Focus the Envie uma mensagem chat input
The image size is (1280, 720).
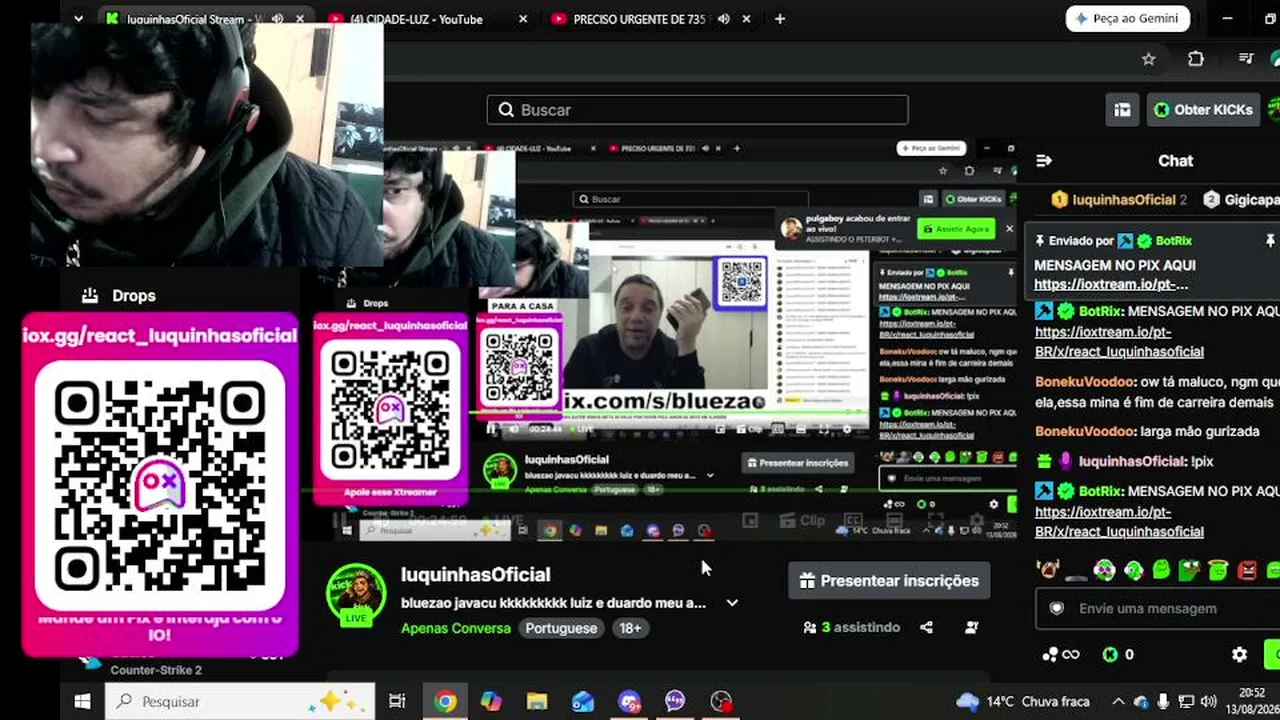click(x=1160, y=608)
